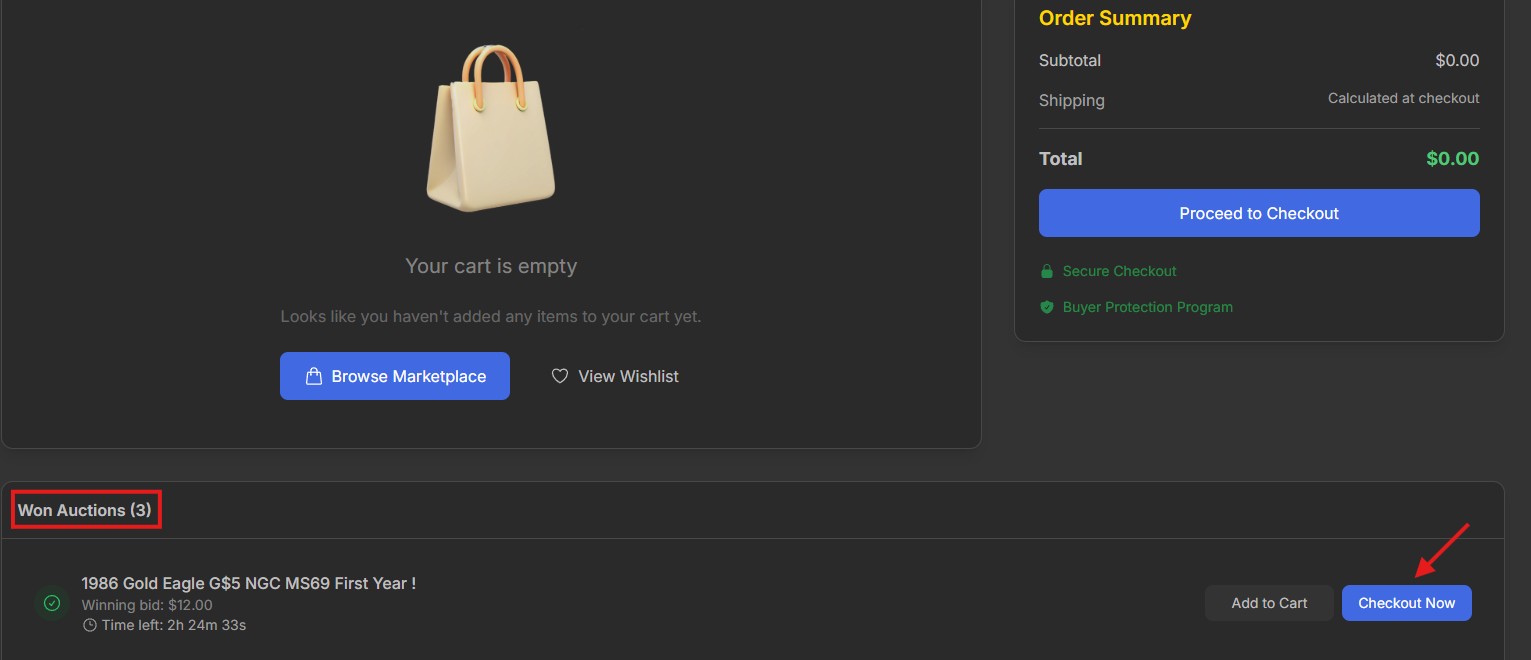Click the lock icon next to Secure Checkout
Viewport: 1531px width, 660px height.
tap(1047, 271)
